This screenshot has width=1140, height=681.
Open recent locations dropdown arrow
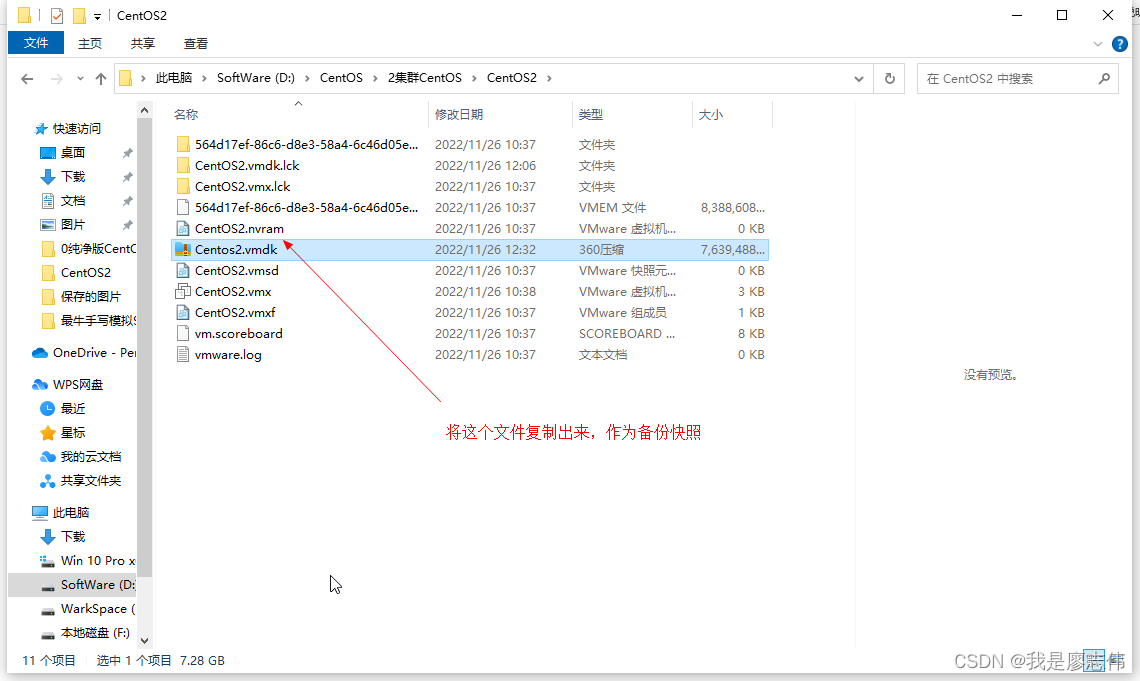point(80,78)
